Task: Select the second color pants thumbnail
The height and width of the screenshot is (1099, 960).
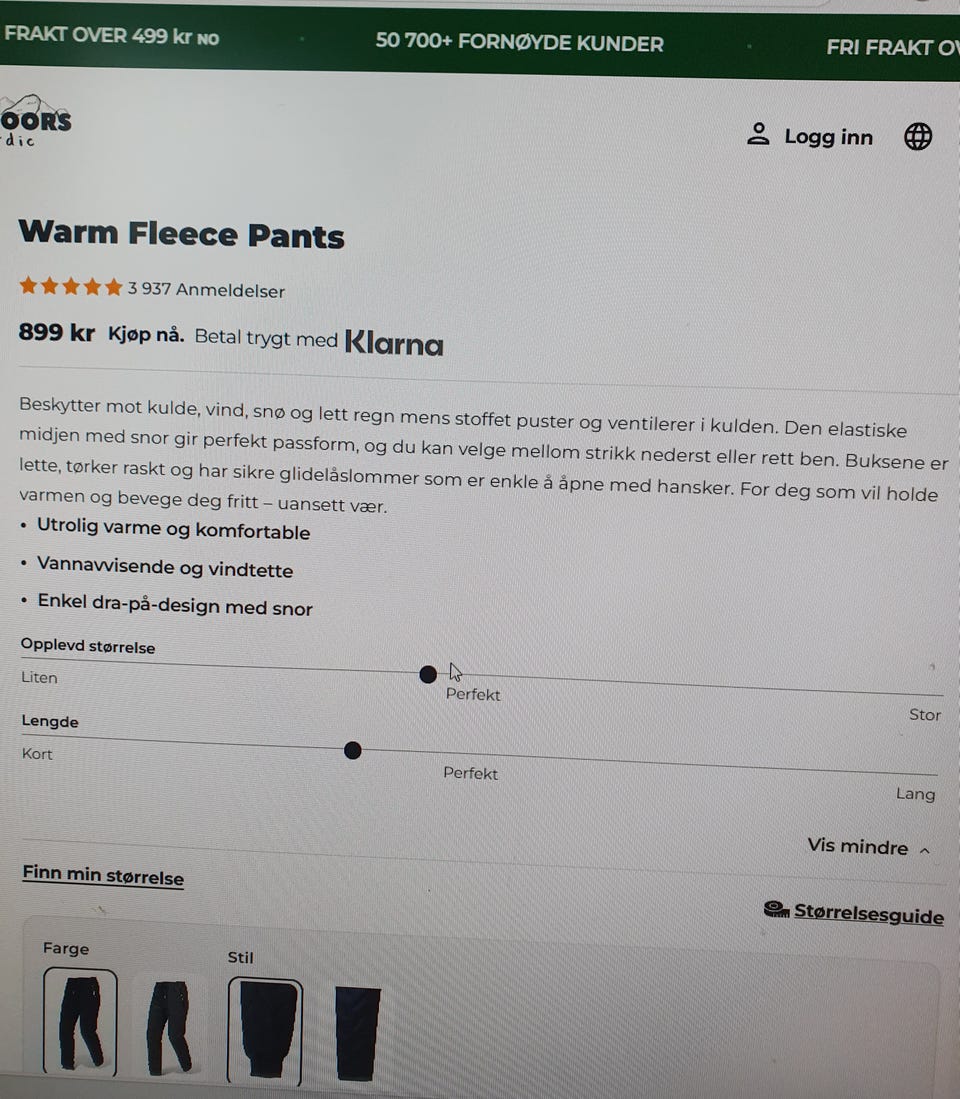Action: click(x=168, y=1027)
